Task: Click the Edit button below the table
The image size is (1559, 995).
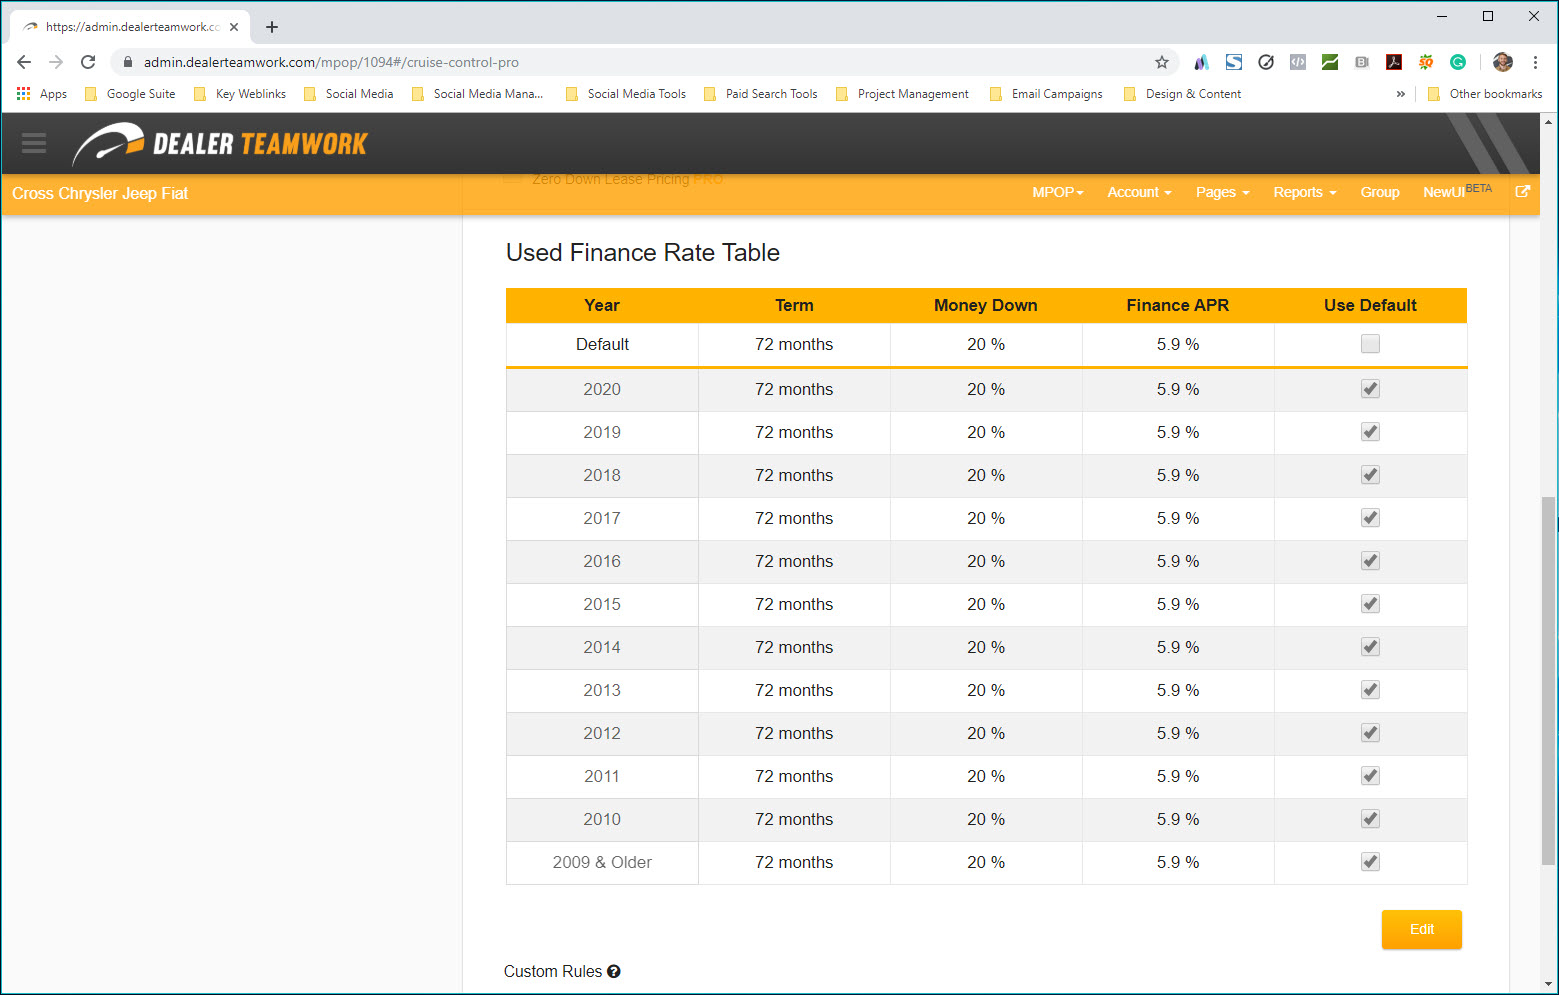Action: coord(1421,929)
